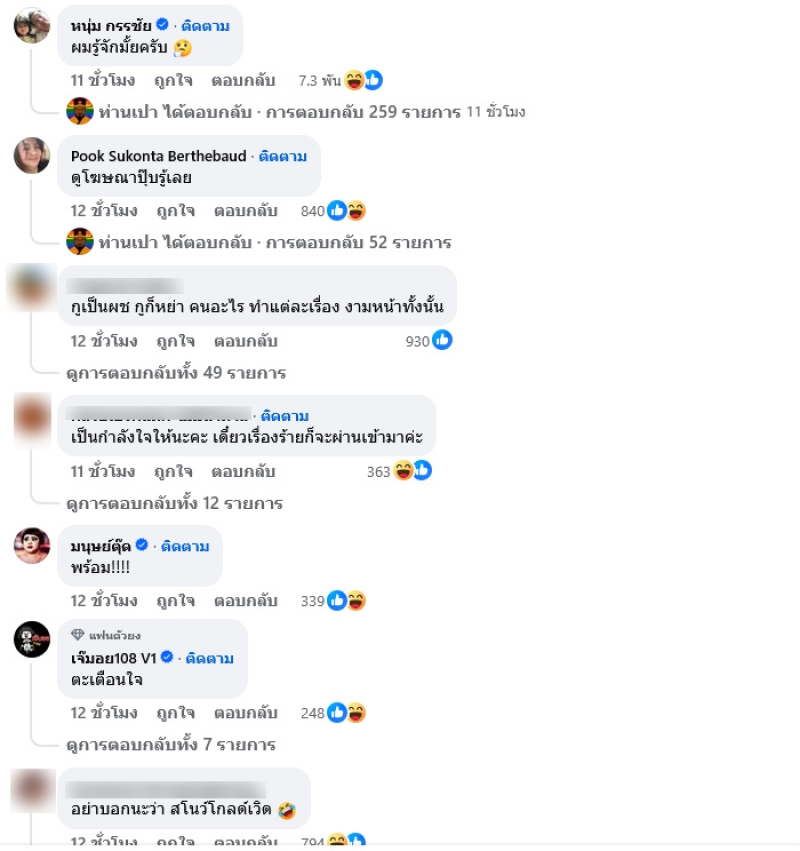Click Pook Sukonta Berthebaud's profile picture

click(31, 155)
